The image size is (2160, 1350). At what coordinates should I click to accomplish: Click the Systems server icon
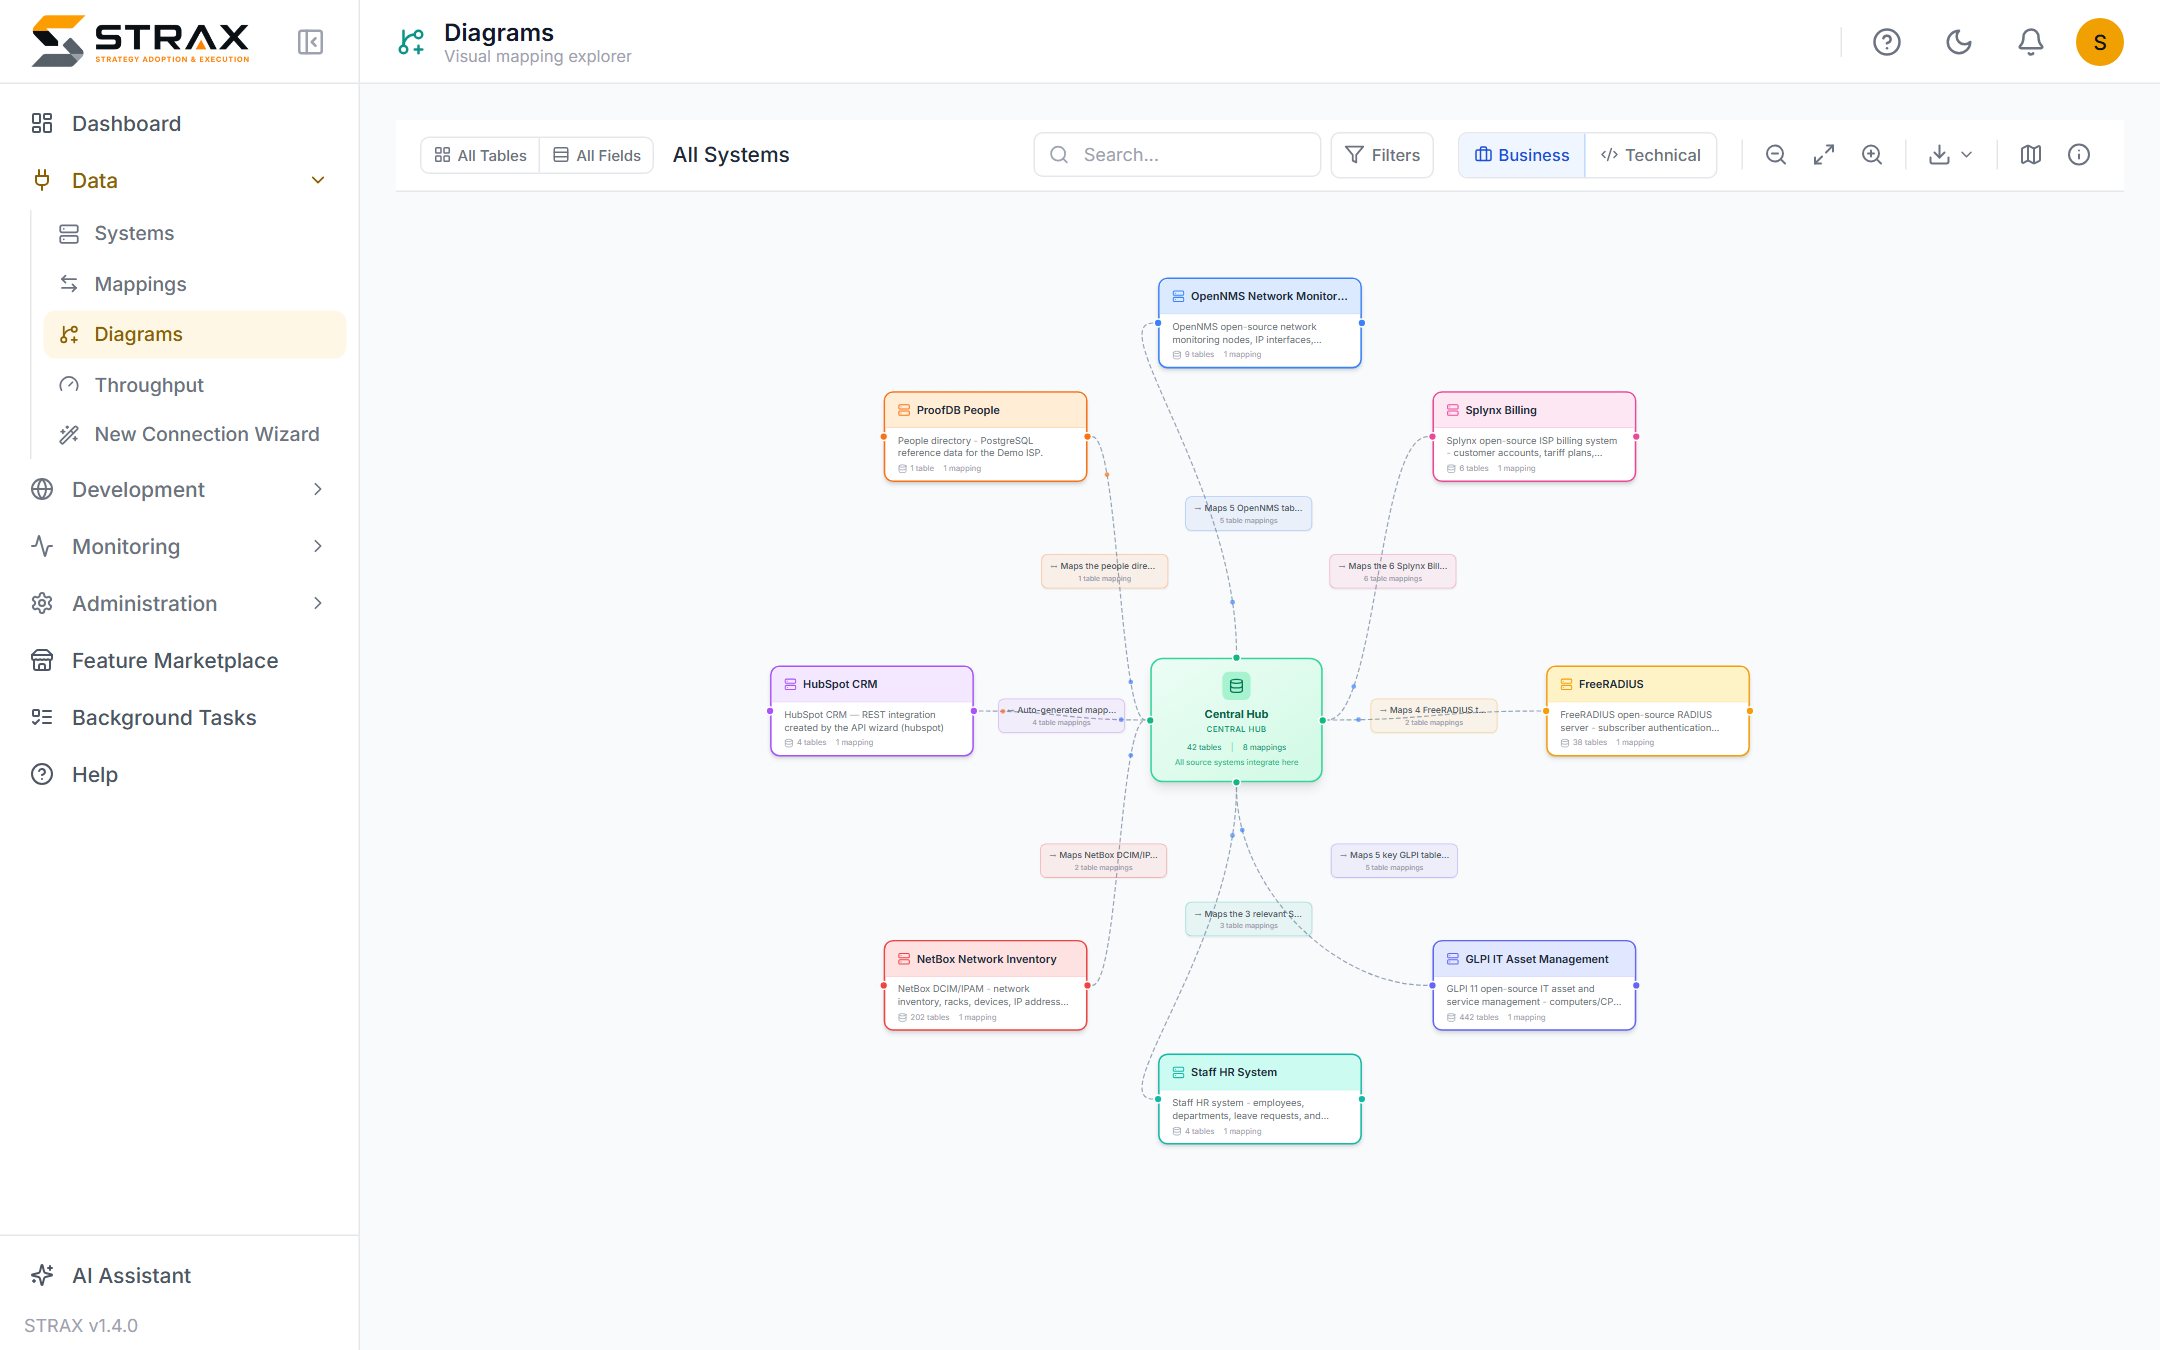69,234
